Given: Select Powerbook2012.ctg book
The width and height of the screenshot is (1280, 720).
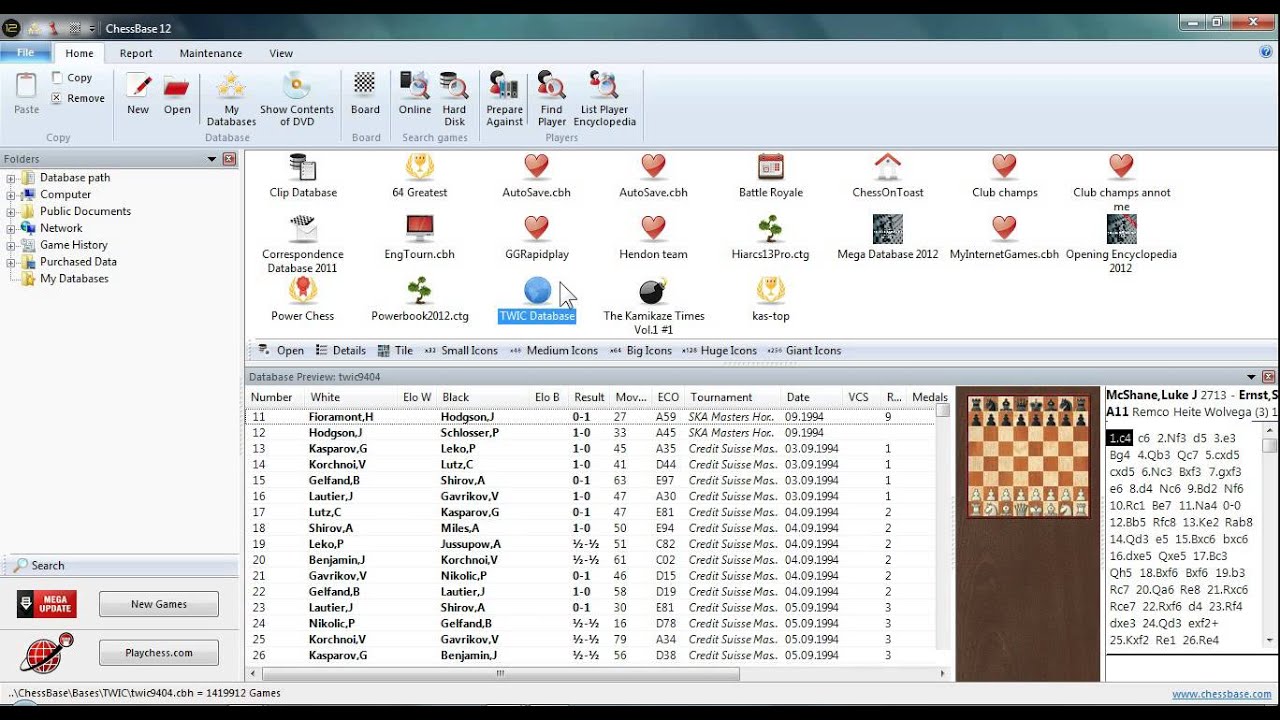Looking at the screenshot, I should click(x=420, y=299).
